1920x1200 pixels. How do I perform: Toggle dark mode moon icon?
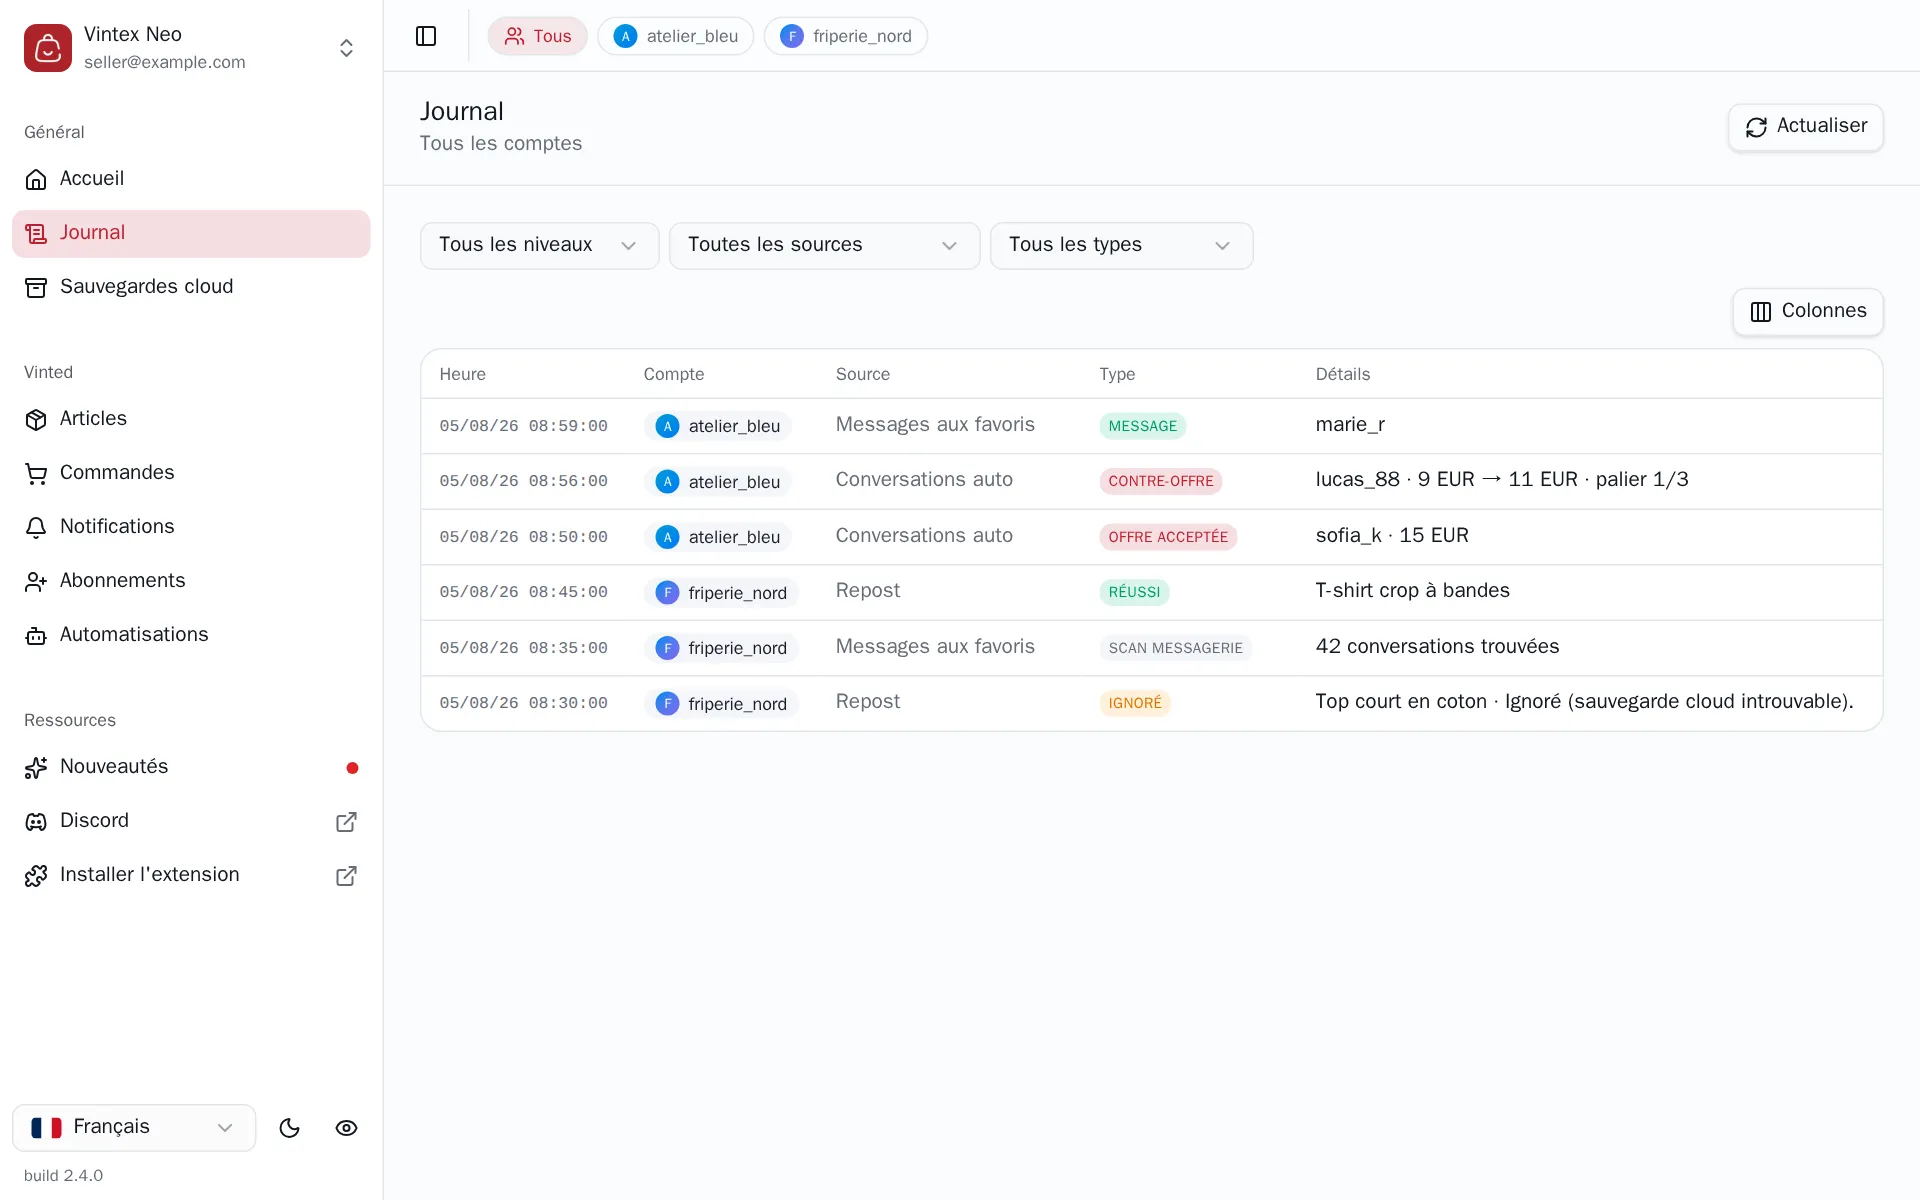[290, 1128]
